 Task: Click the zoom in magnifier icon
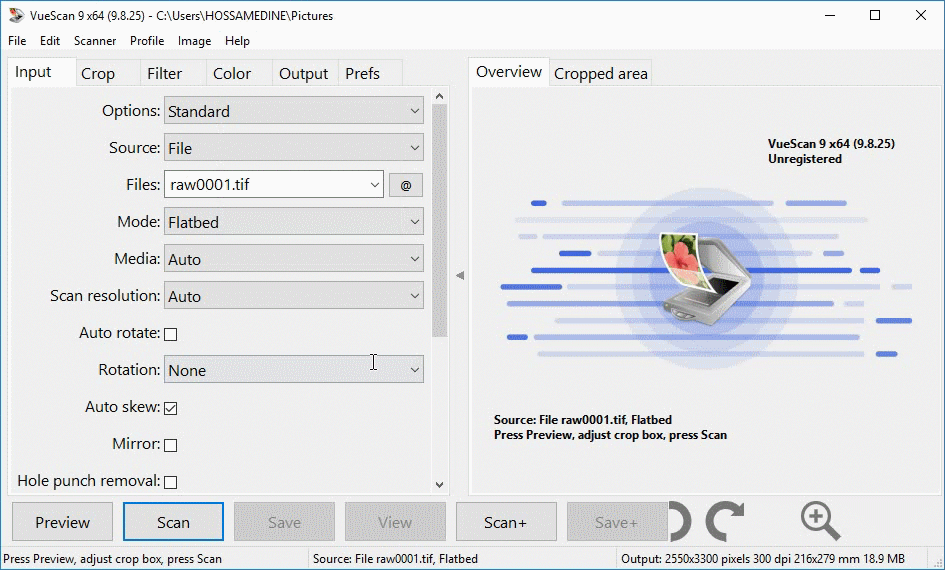point(820,521)
